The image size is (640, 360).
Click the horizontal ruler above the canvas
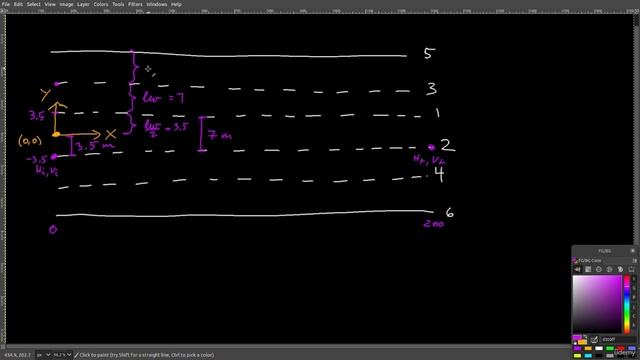(x=319, y=11)
